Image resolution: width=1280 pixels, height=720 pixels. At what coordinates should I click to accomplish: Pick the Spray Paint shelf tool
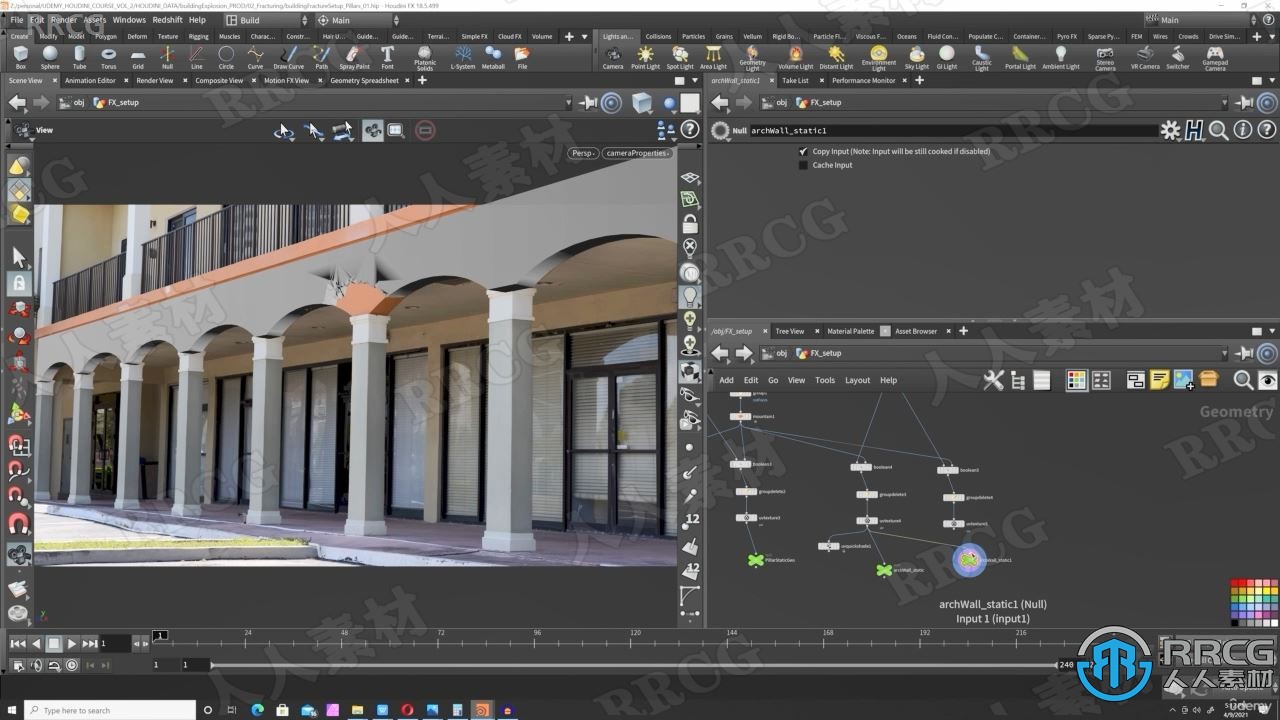(x=354, y=57)
